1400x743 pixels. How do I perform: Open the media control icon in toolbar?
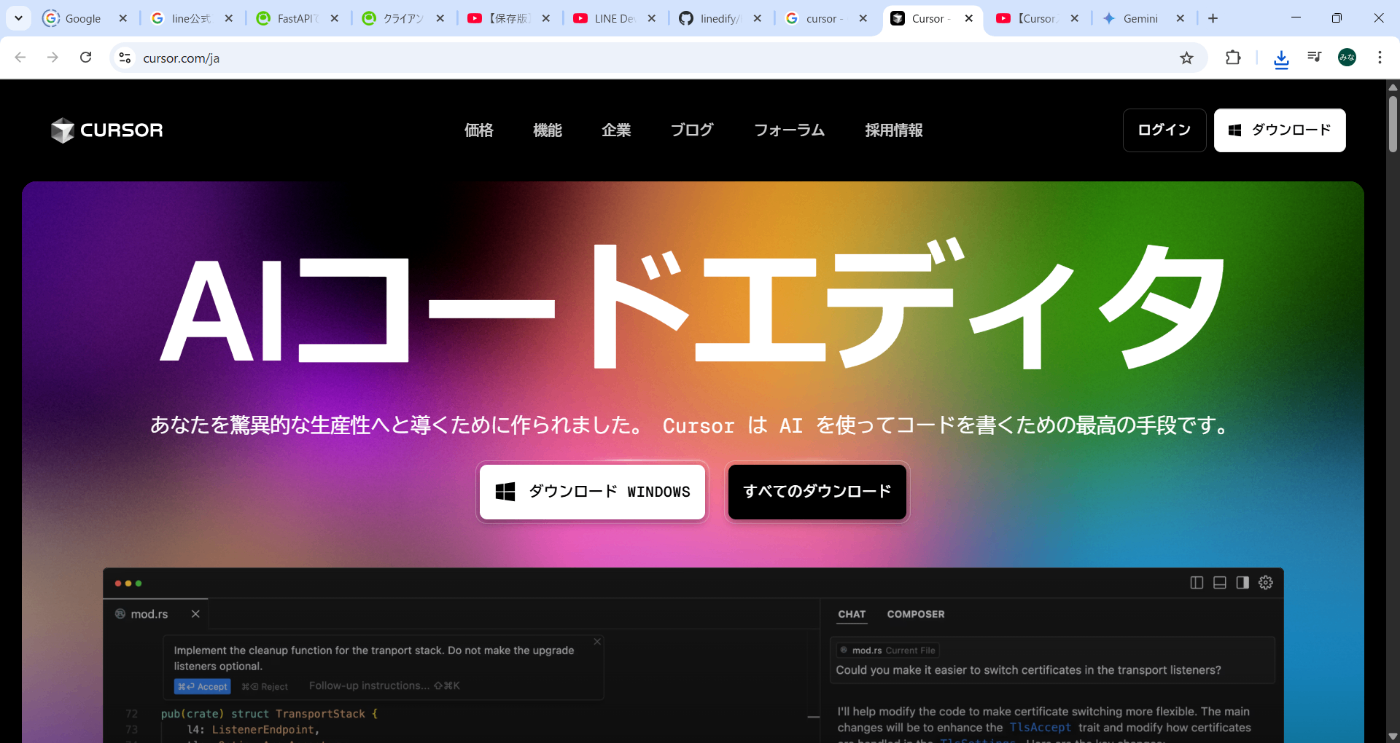[1314, 58]
